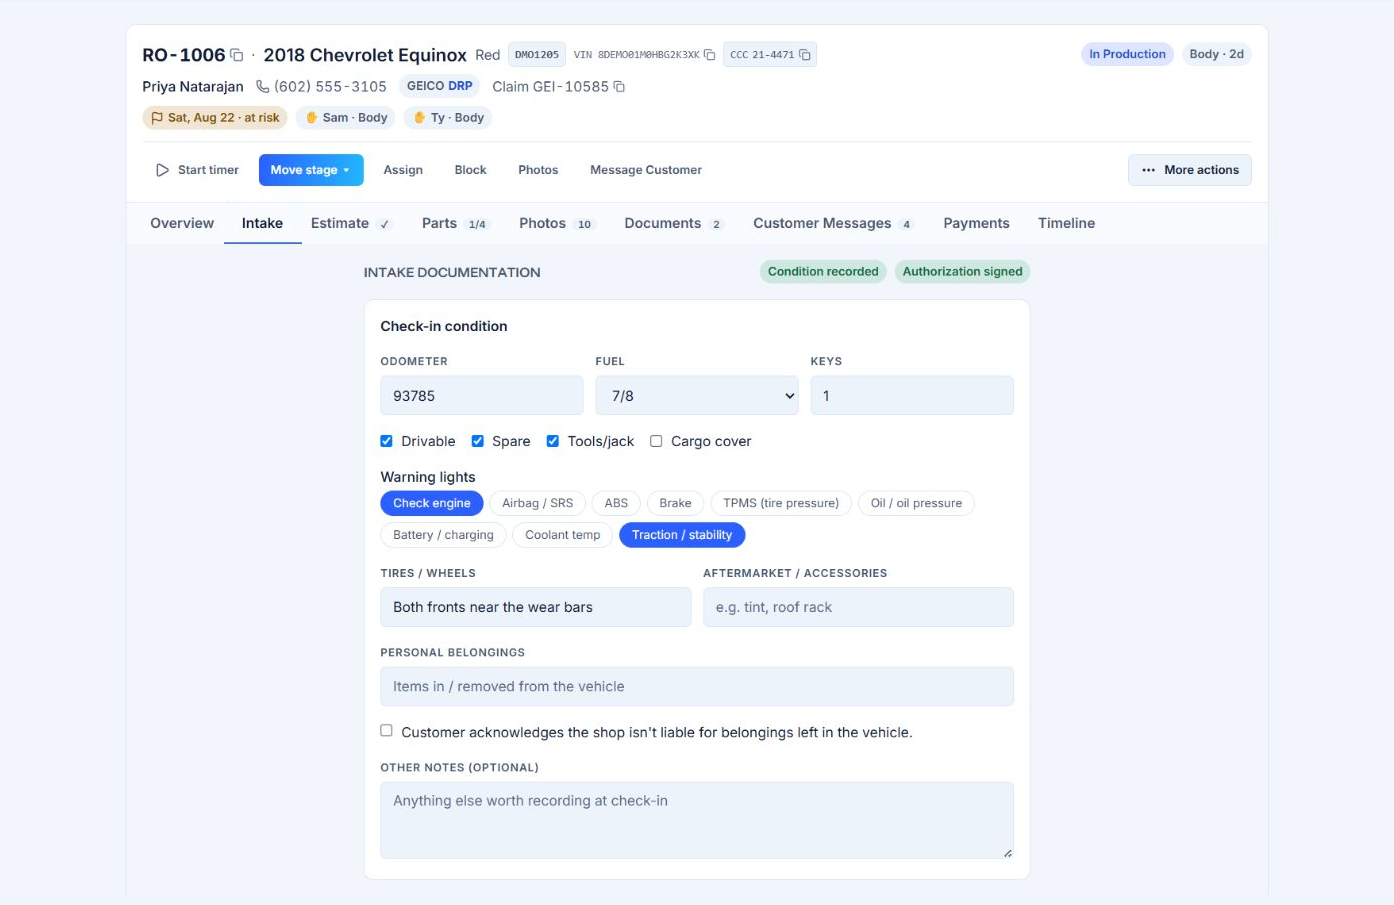The width and height of the screenshot is (1394, 905).
Task: Select the ABS warning light
Action: pyautogui.click(x=616, y=503)
